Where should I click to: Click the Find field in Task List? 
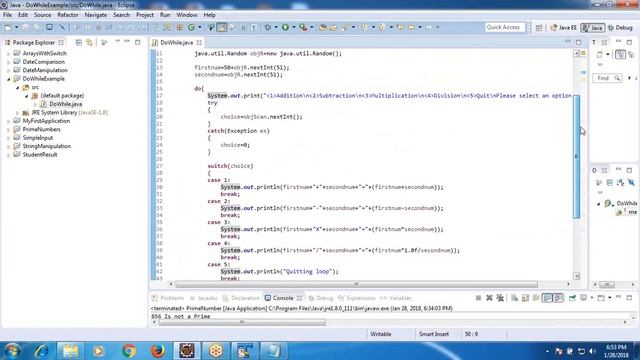pyautogui.click(x=608, y=78)
